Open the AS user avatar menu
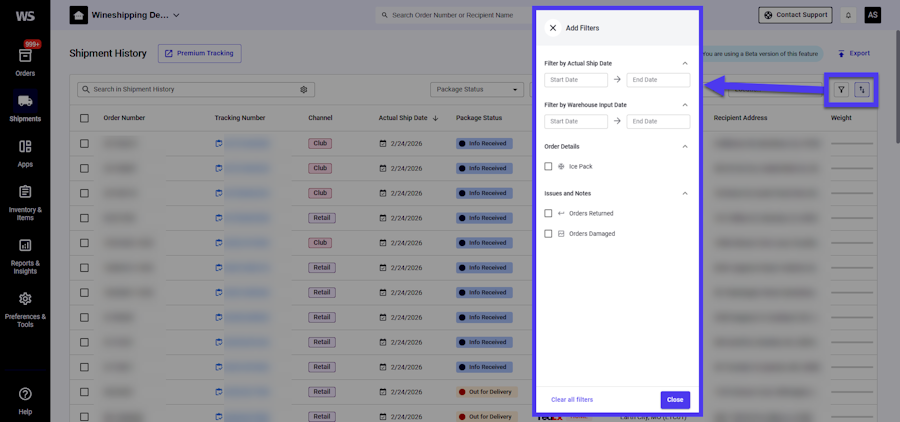900x422 pixels. [872, 16]
